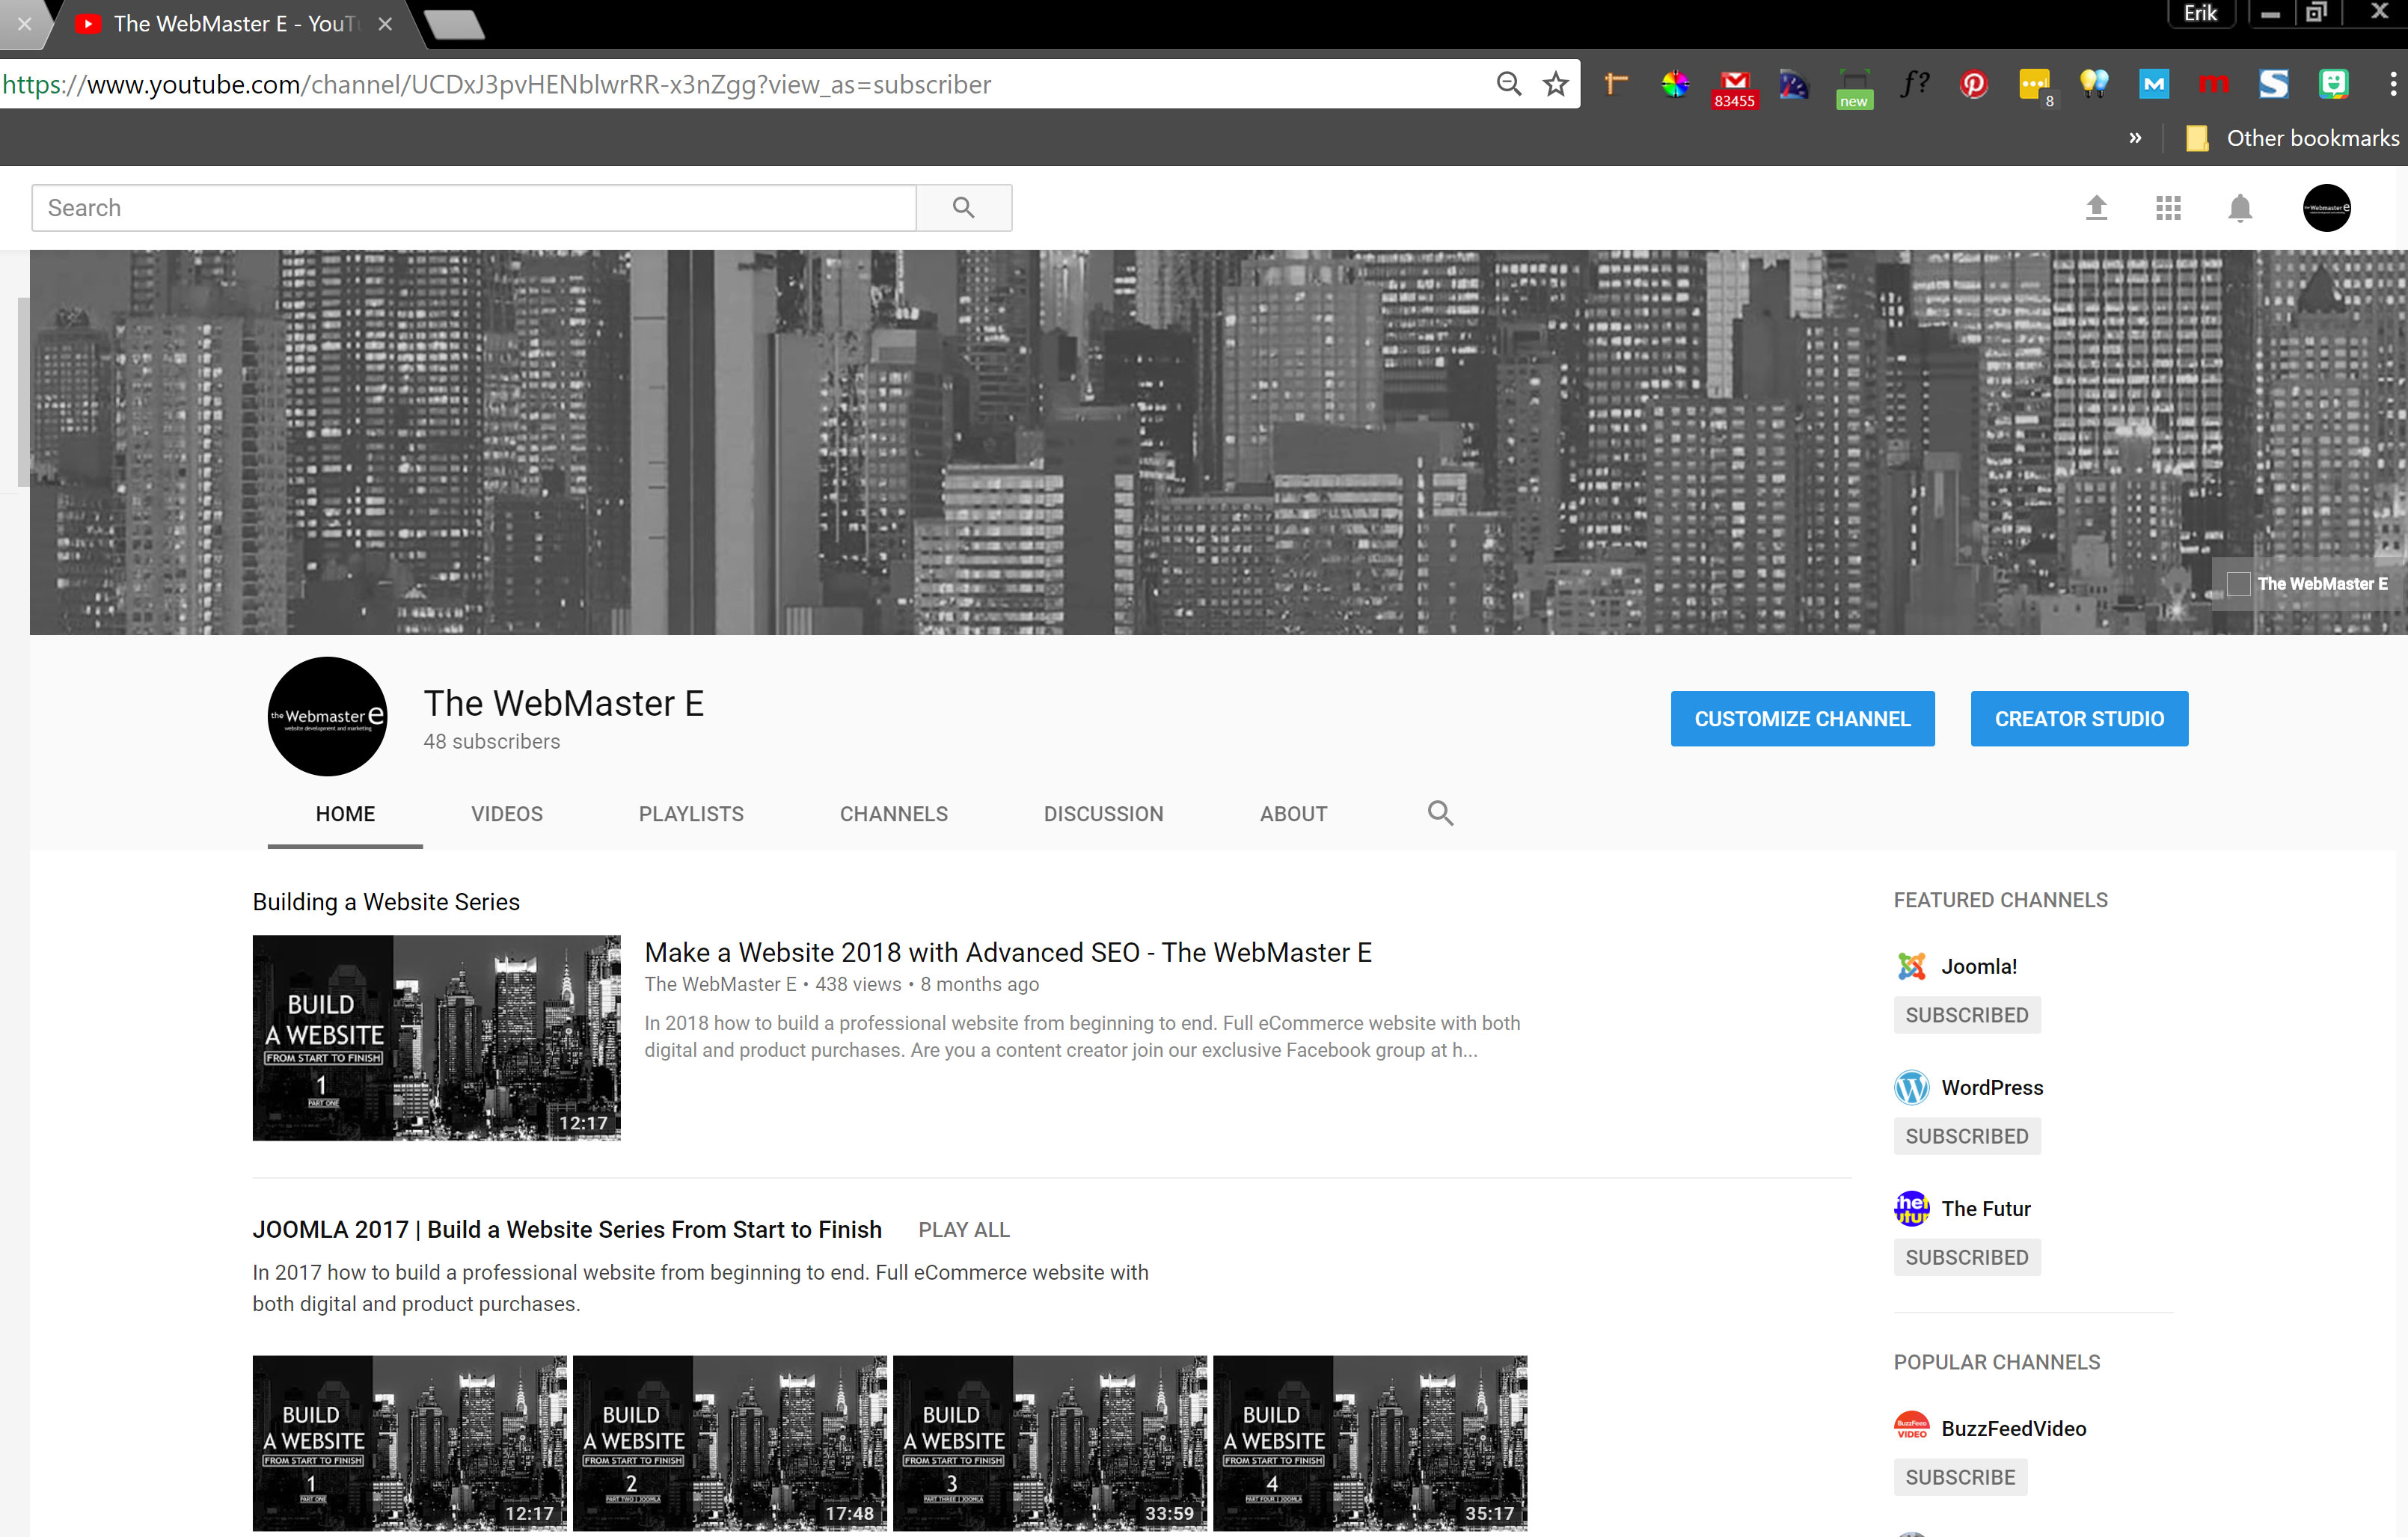Click the Joomla! channel logo
This screenshot has width=2408, height=1537.
click(1911, 966)
